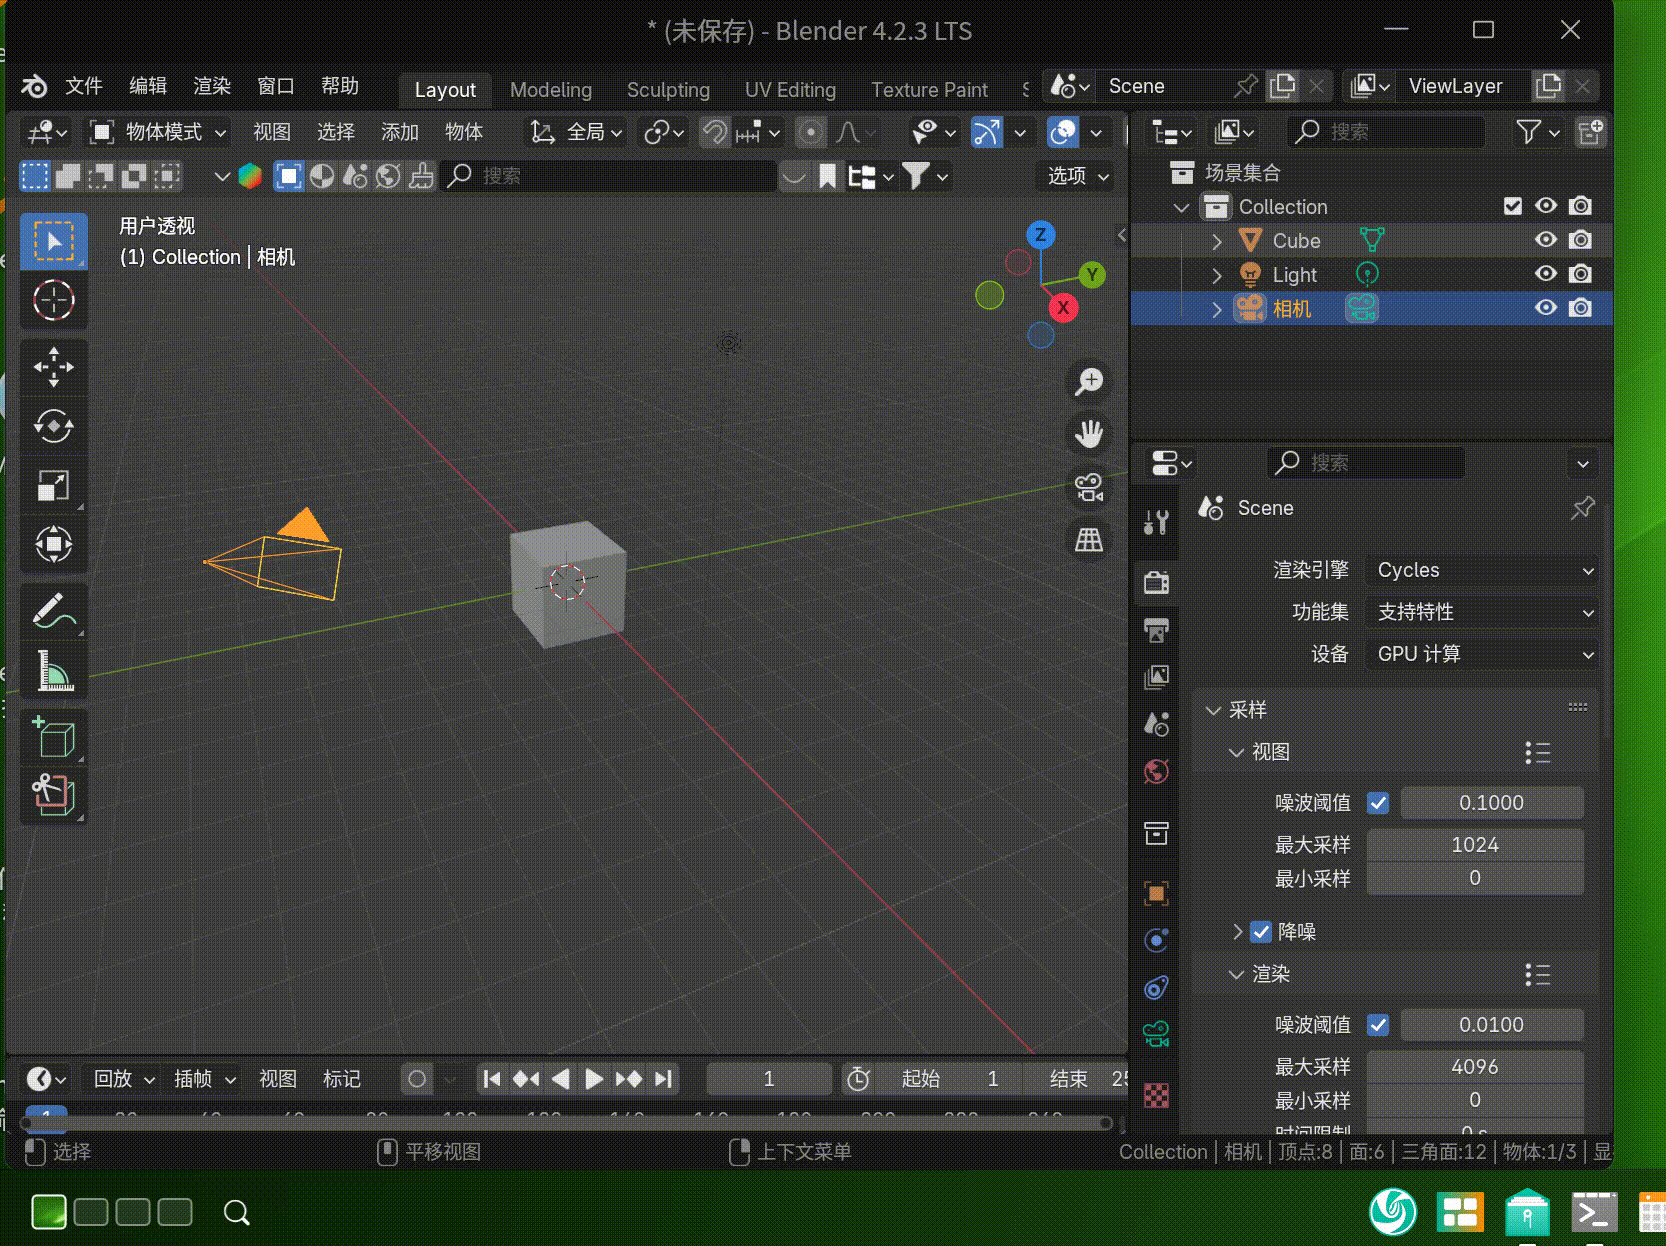Screen dimensions: 1666x1246
Task: Select the Annotate pencil tool
Action: (x=54, y=611)
